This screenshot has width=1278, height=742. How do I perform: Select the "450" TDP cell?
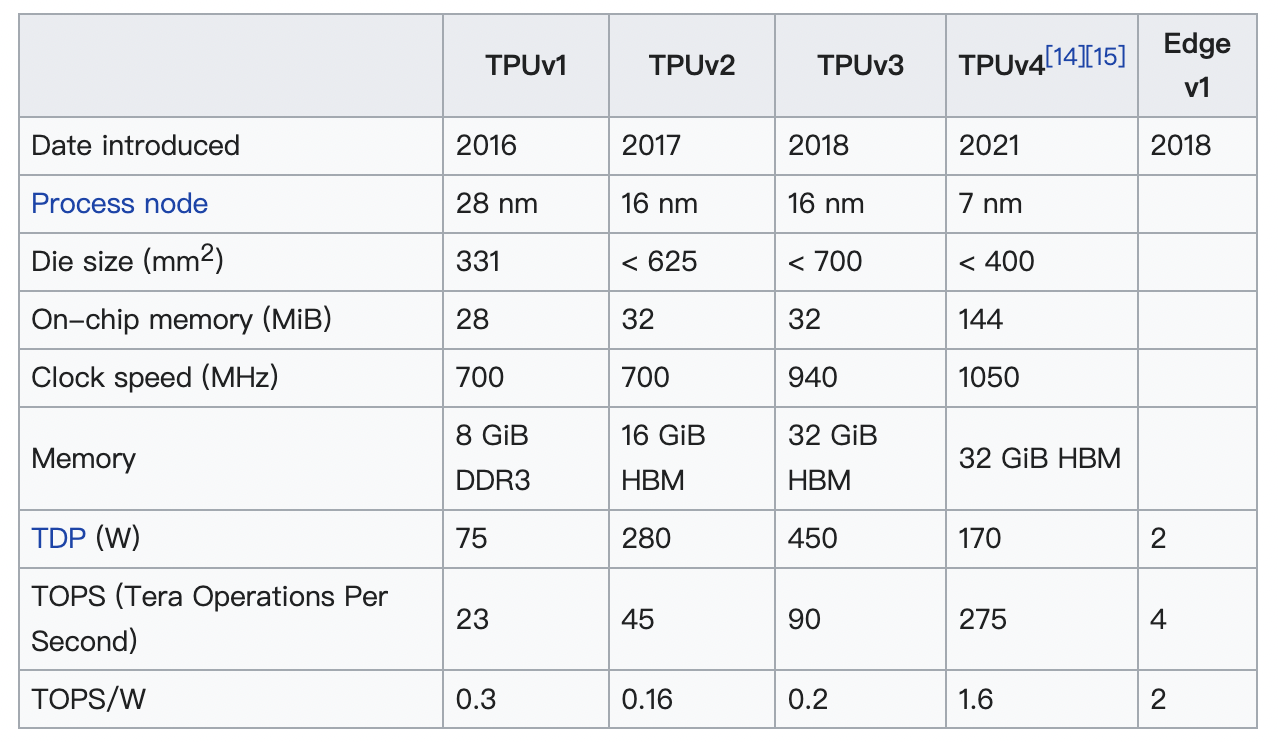point(812,538)
